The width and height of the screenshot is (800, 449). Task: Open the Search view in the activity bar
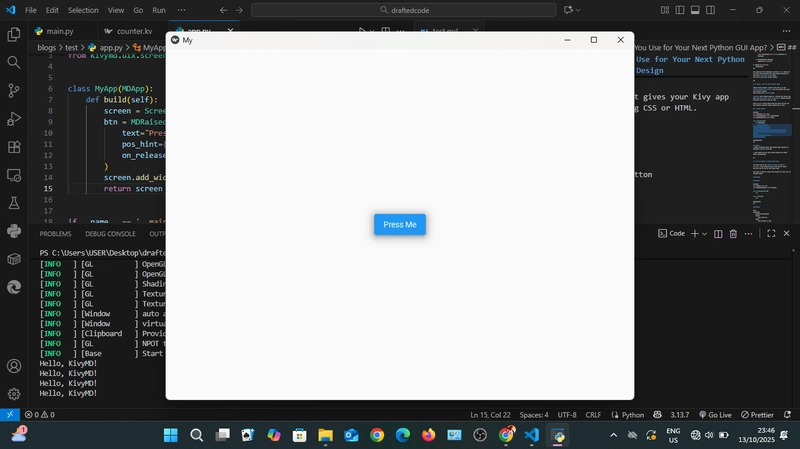[14, 62]
